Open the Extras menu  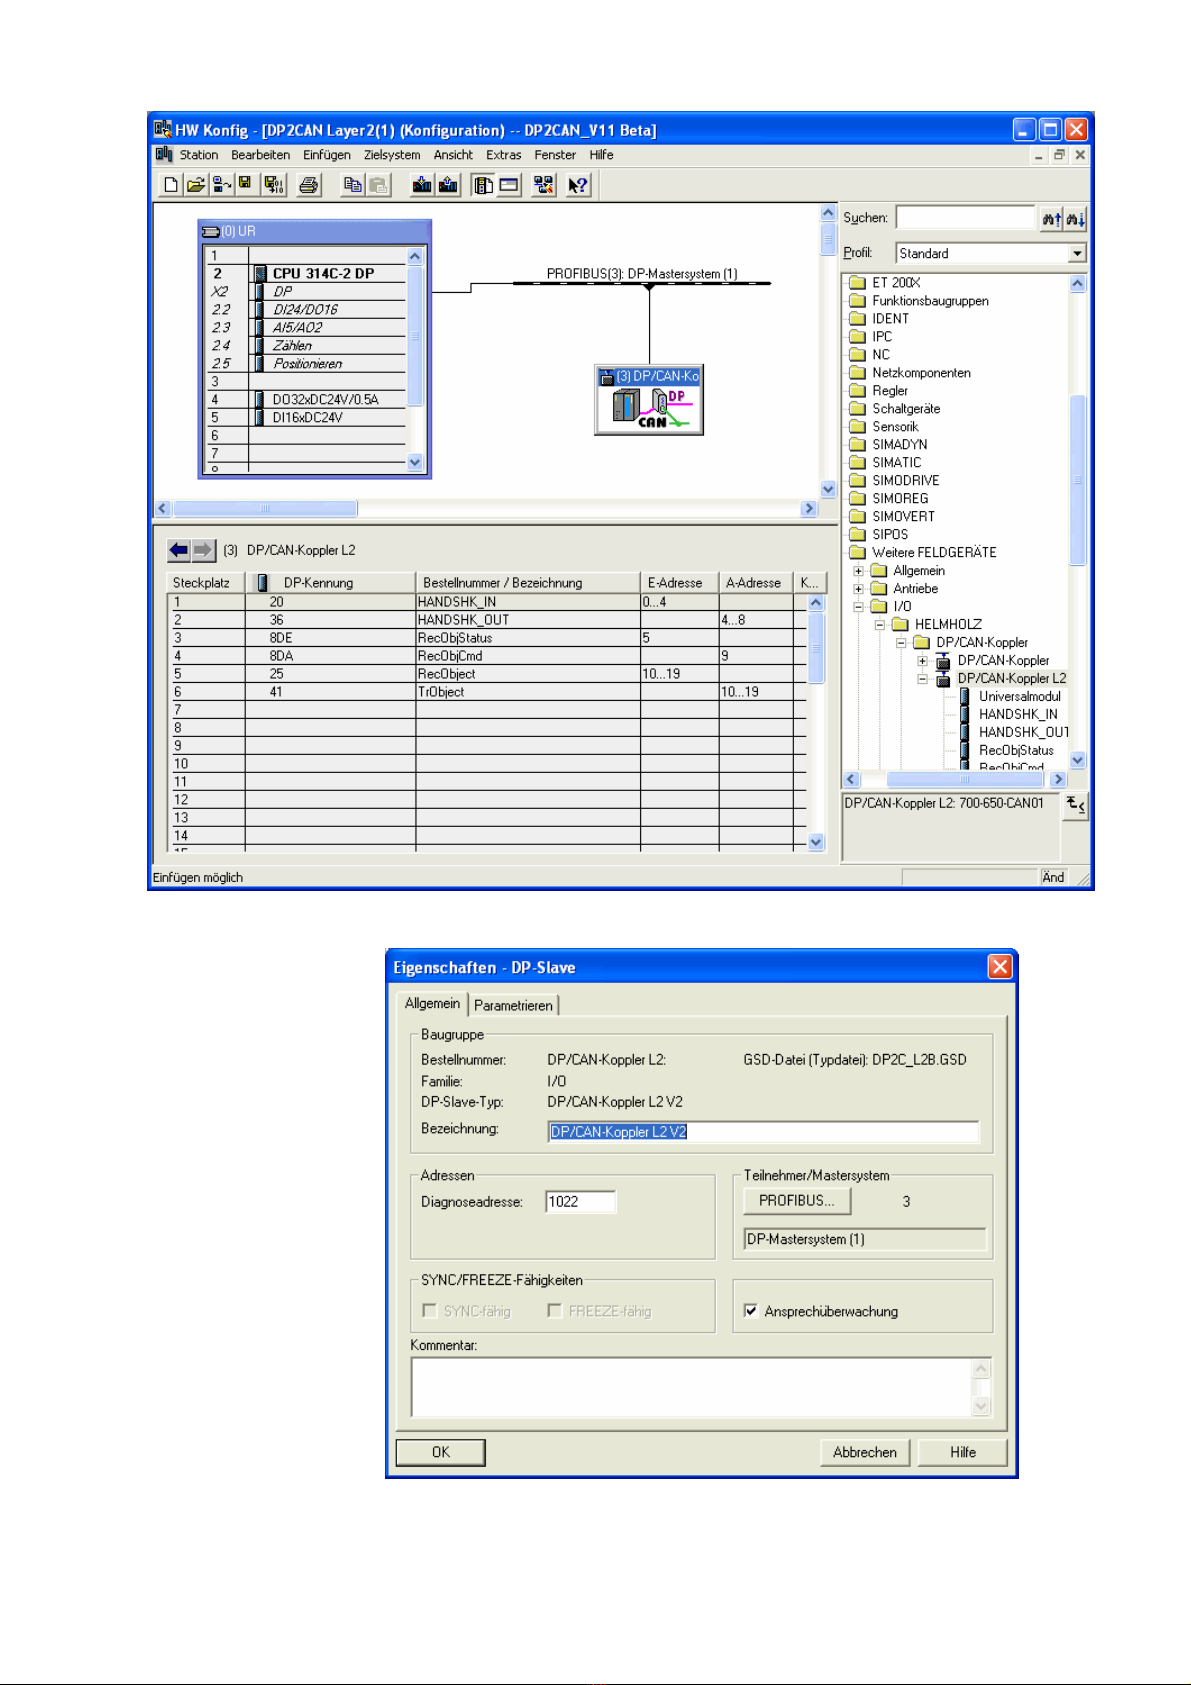[x=504, y=155]
